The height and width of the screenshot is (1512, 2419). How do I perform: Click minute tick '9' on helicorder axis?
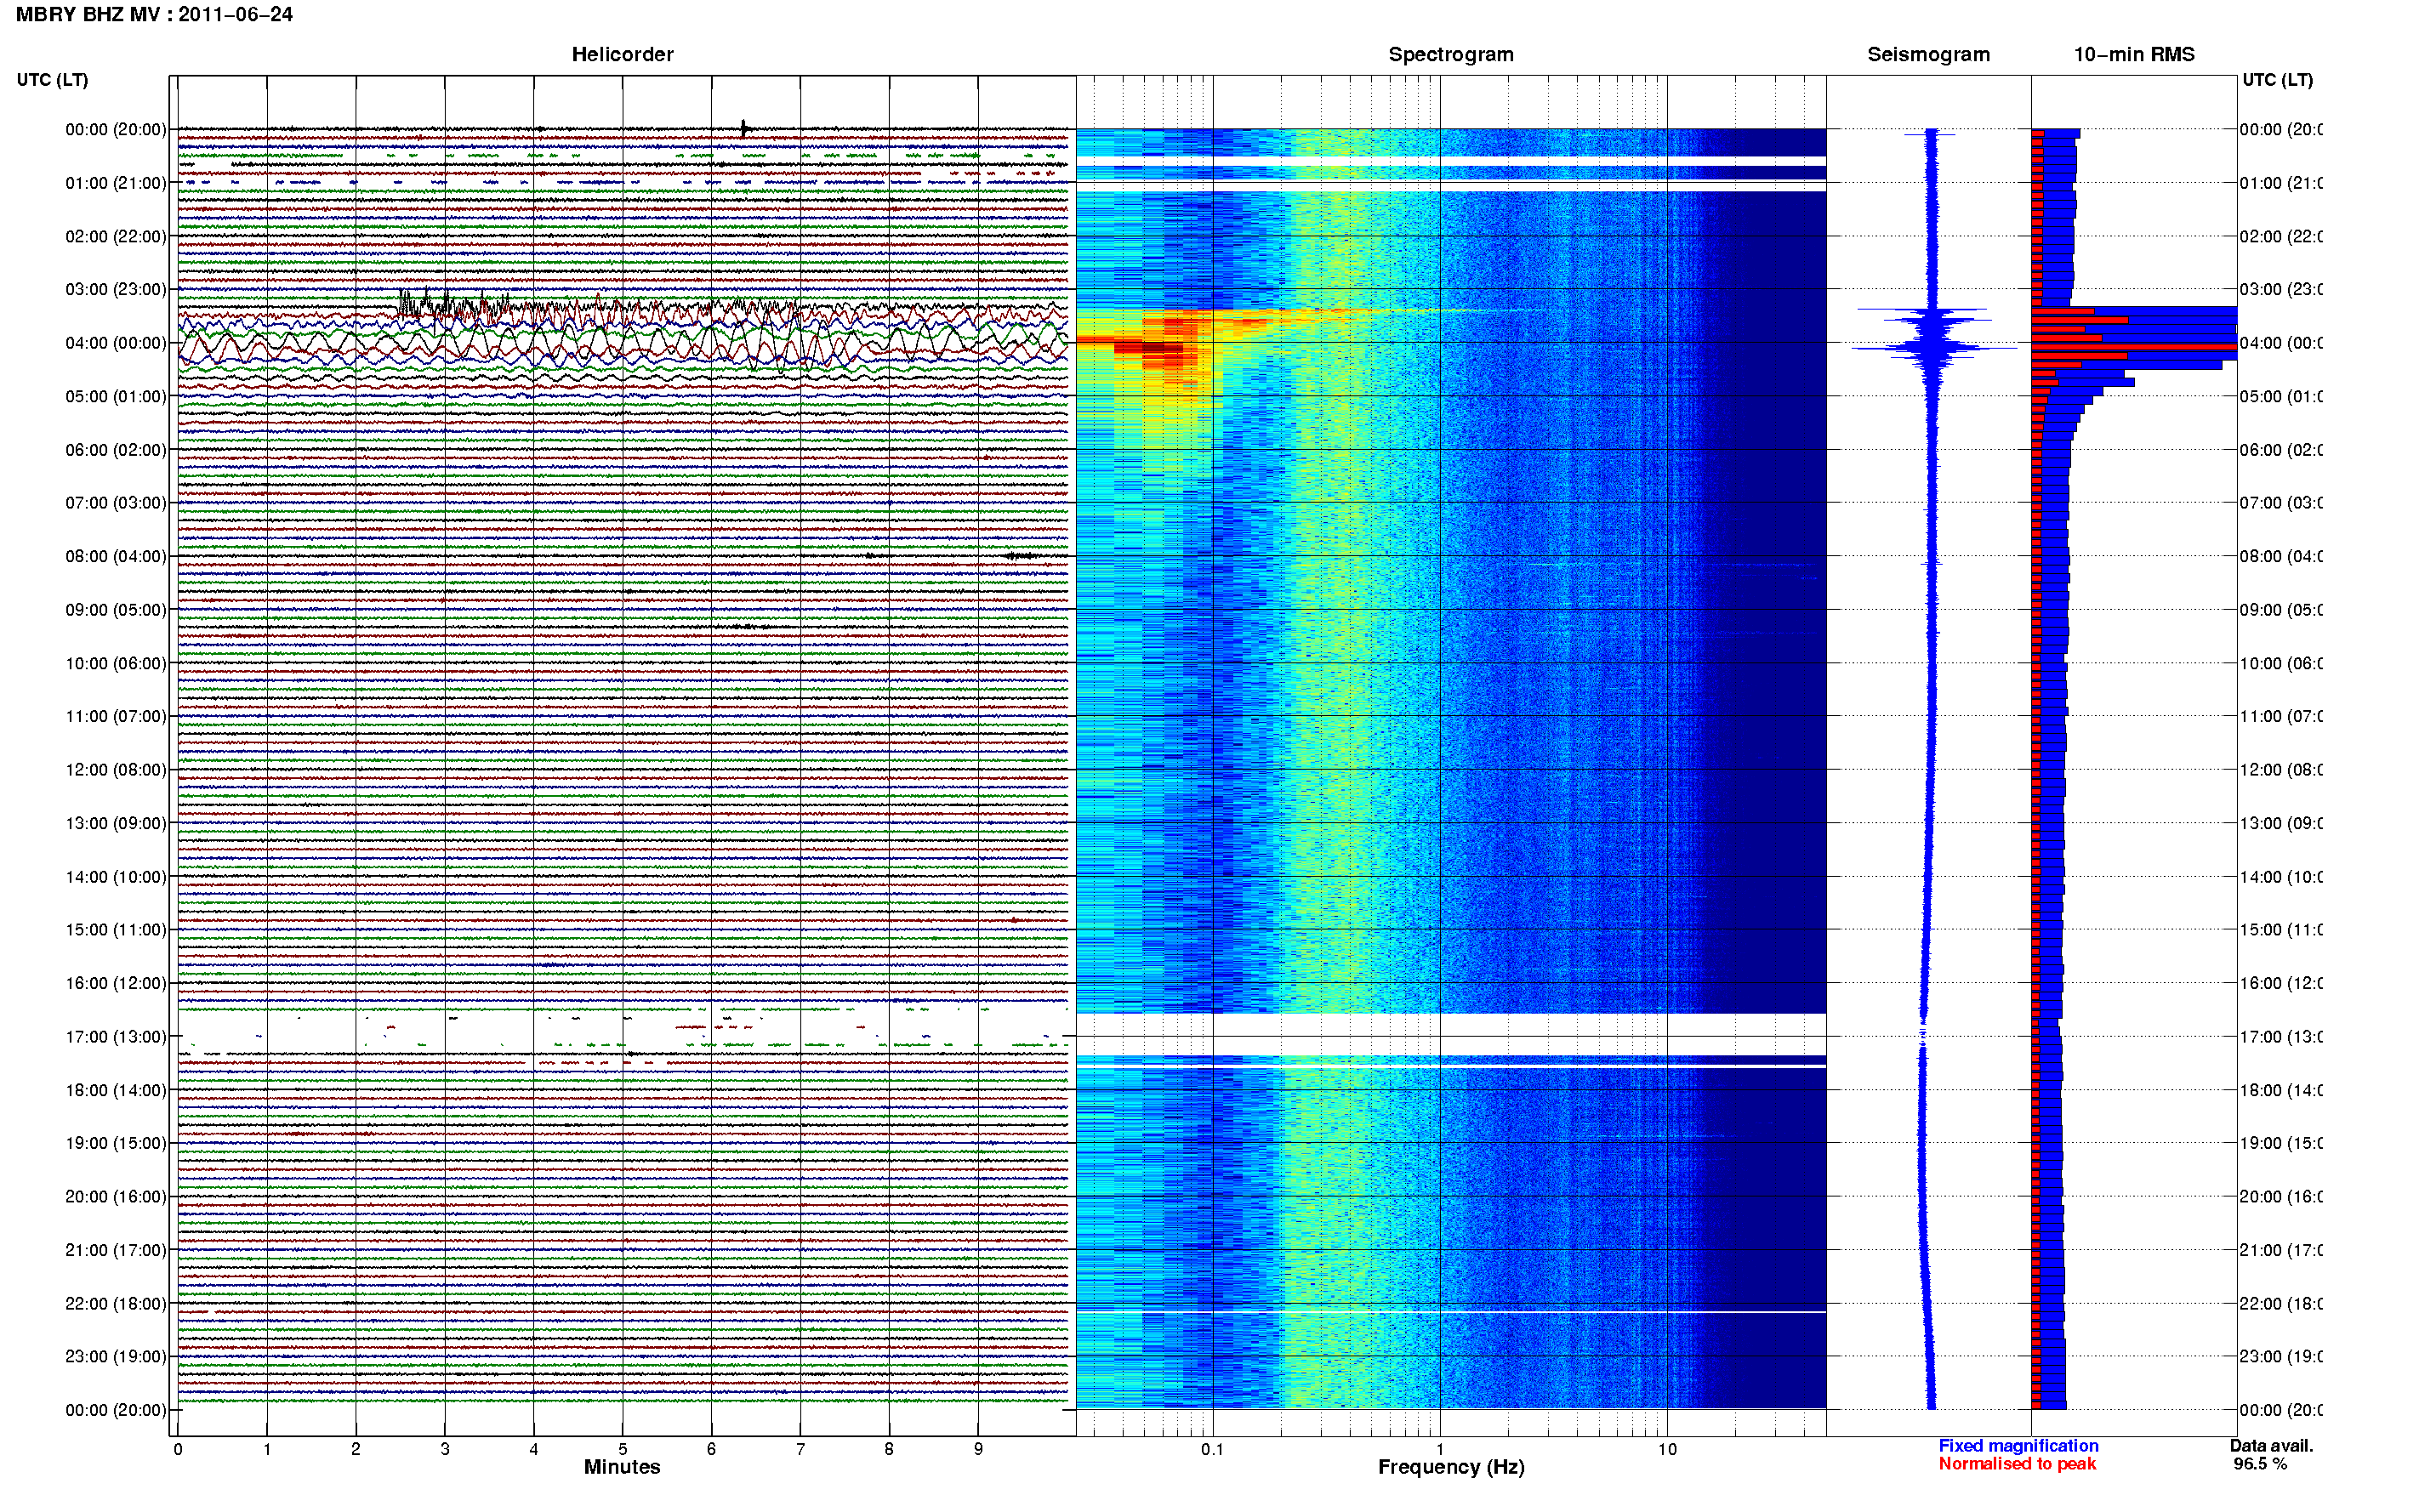[x=978, y=1449]
